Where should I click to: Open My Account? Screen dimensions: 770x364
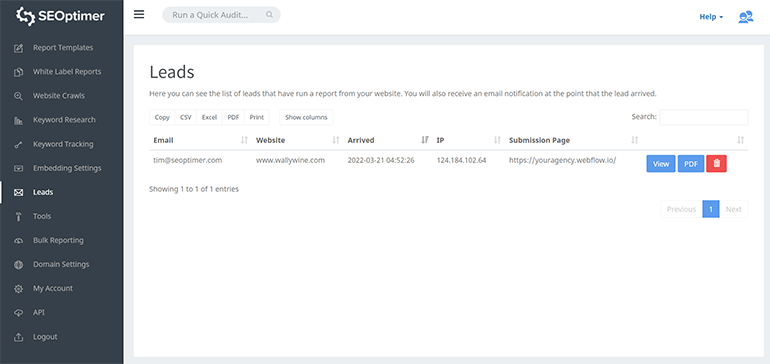tap(53, 288)
